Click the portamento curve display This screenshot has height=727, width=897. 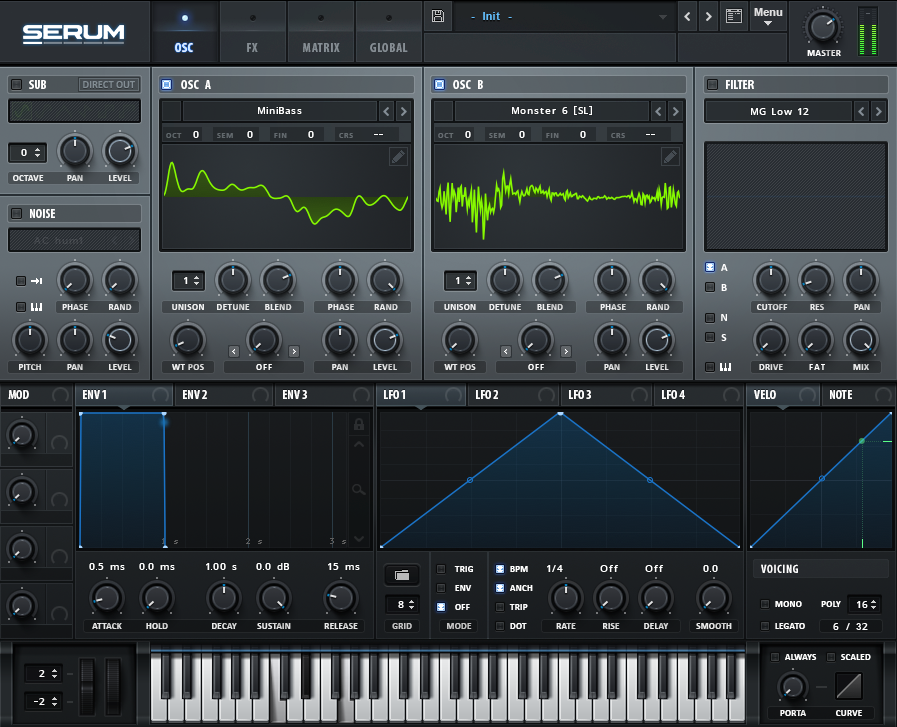(848, 686)
